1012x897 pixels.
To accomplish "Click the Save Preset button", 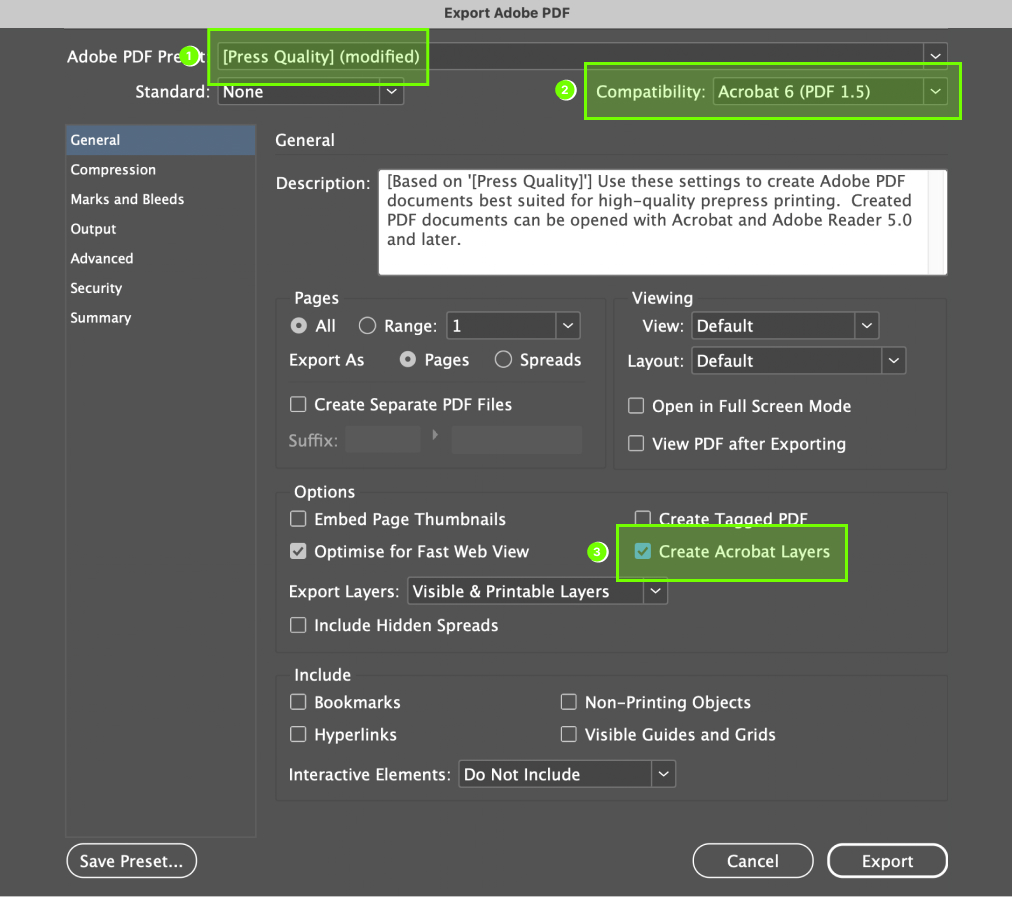I will (x=132, y=861).
